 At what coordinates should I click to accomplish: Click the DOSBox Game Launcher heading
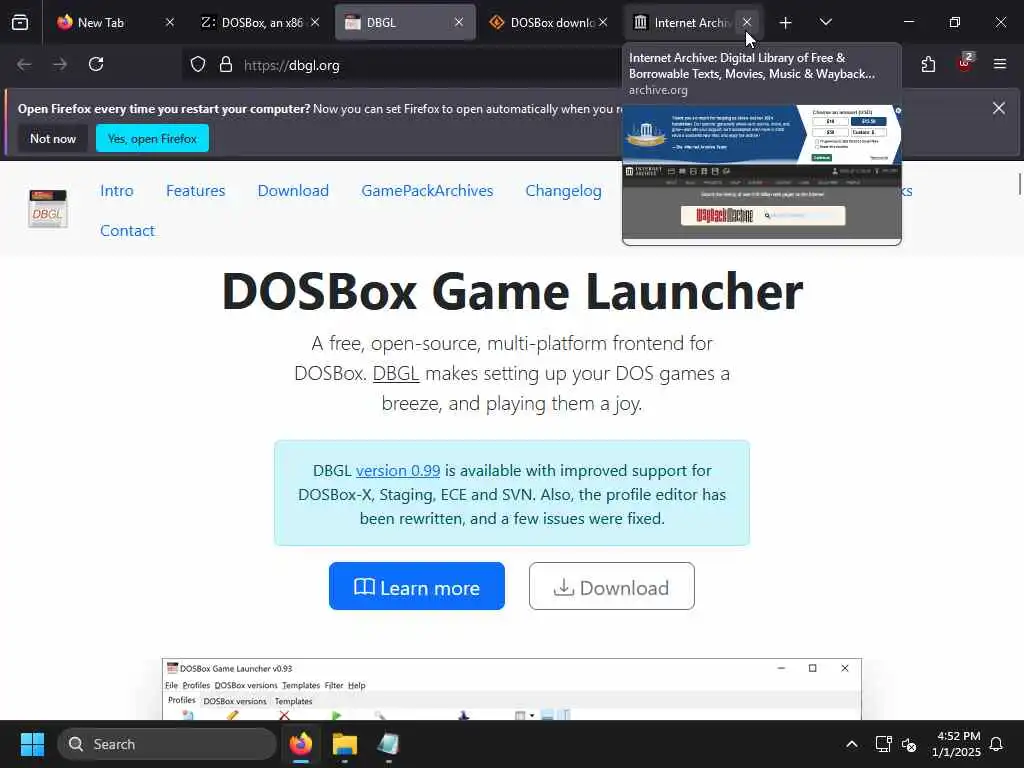point(512,291)
